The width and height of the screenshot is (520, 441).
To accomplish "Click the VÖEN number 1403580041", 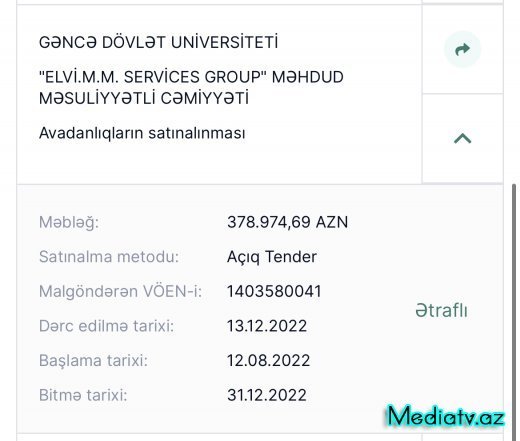I will point(274,291).
